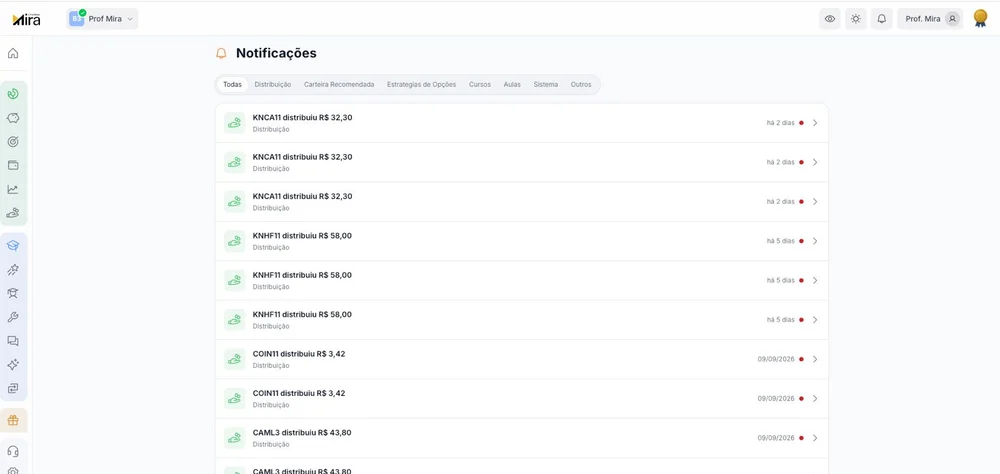Open the piggy bank sidebar icon
Viewport: 1000px width, 474px height.
[13, 118]
